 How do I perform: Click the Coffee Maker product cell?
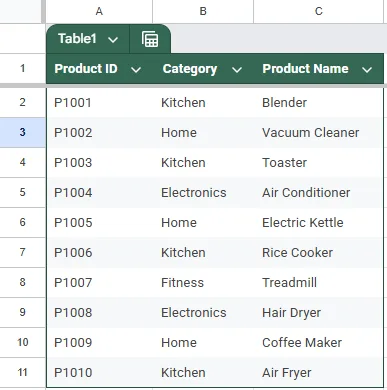[319, 342]
